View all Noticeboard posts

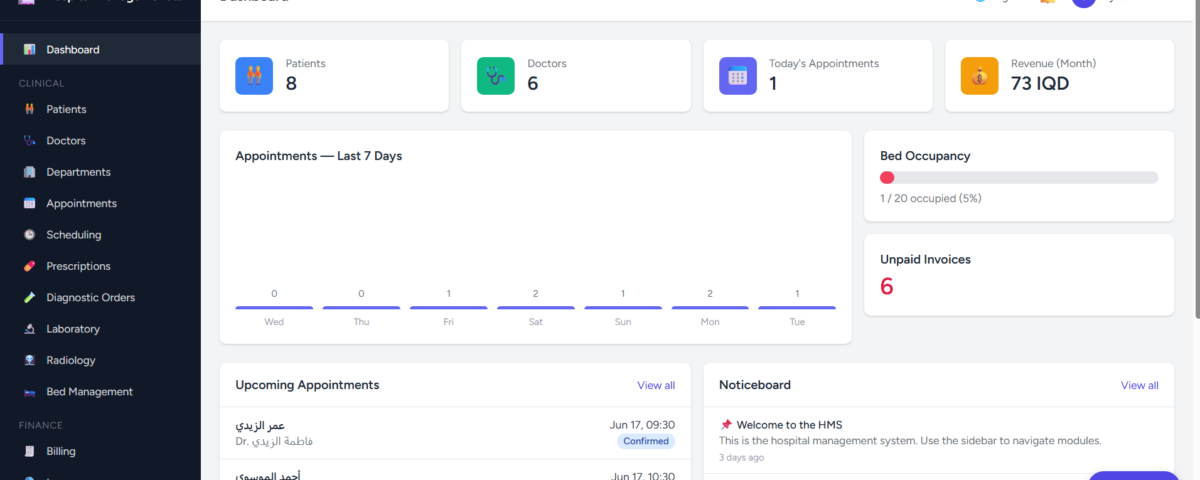pyautogui.click(x=1139, y=385)
